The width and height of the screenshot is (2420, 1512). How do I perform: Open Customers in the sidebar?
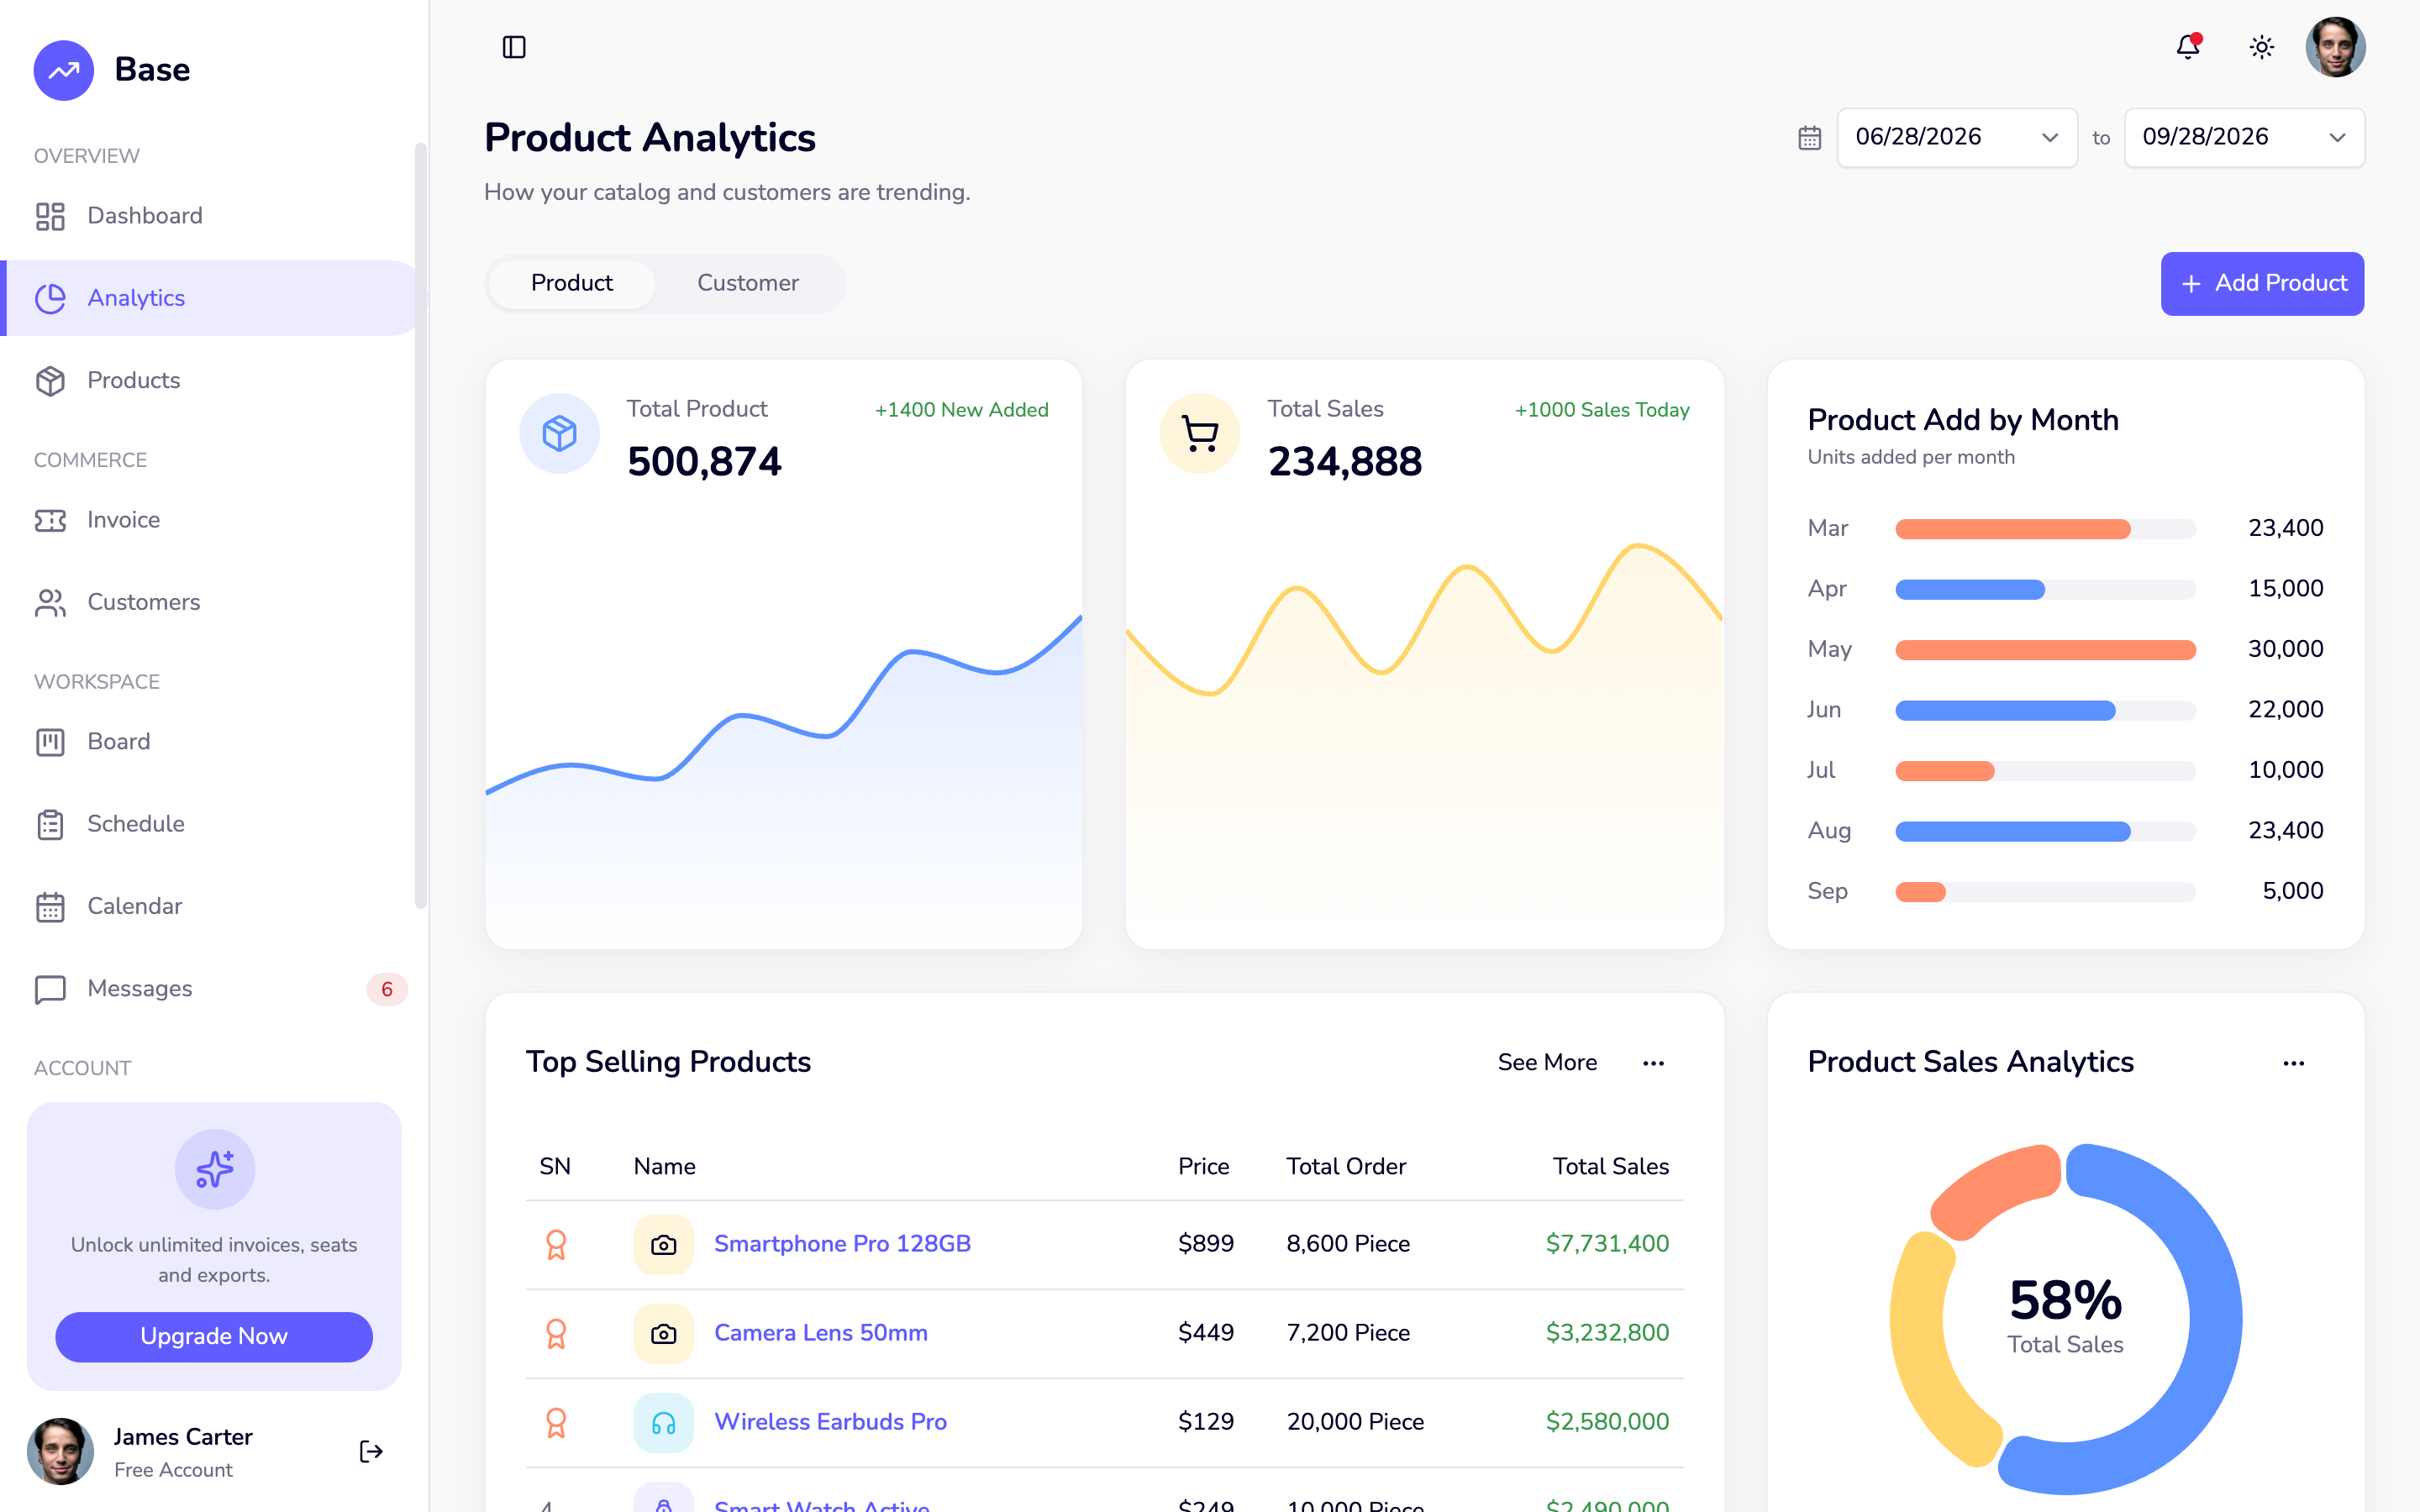[207, 603]
